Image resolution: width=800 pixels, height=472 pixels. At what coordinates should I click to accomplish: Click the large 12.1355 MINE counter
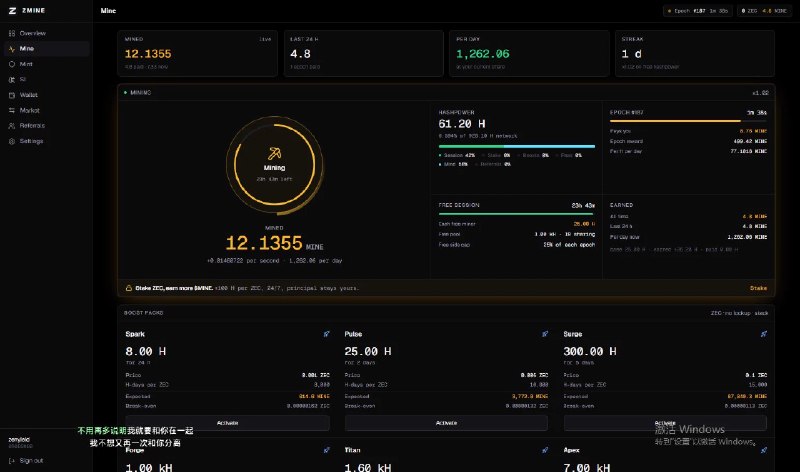274,243
